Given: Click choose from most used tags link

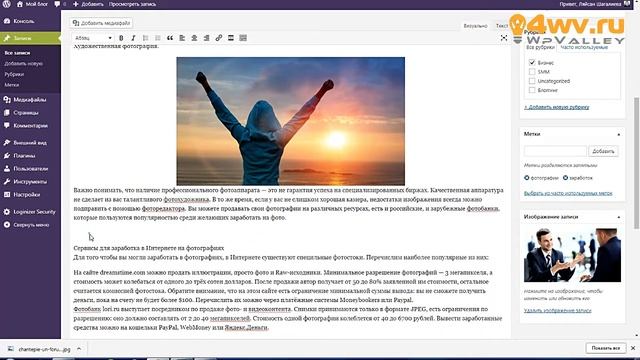Looking at the screenshot, I should (568, 193).
